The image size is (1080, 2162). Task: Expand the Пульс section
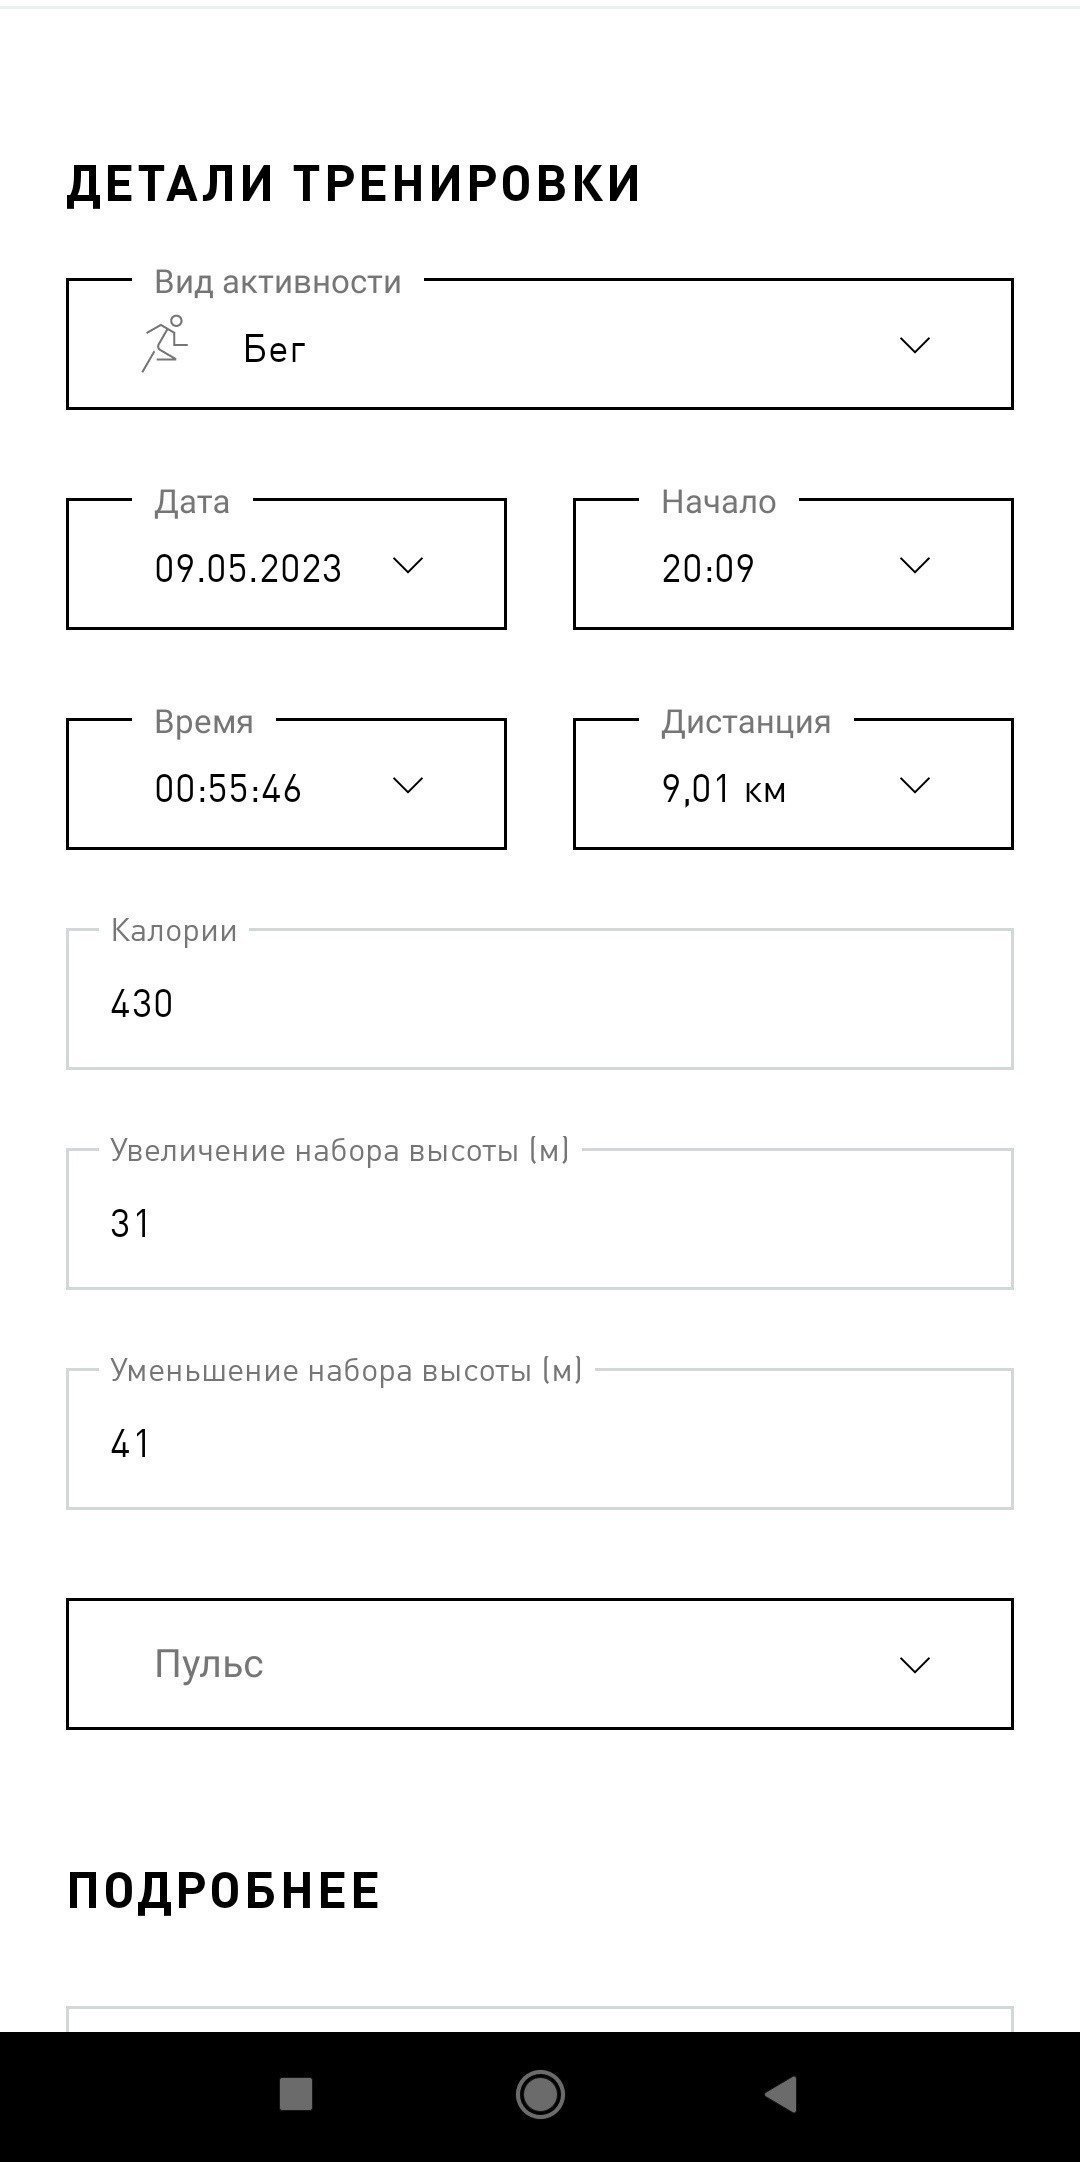(x=540, y=1664)
